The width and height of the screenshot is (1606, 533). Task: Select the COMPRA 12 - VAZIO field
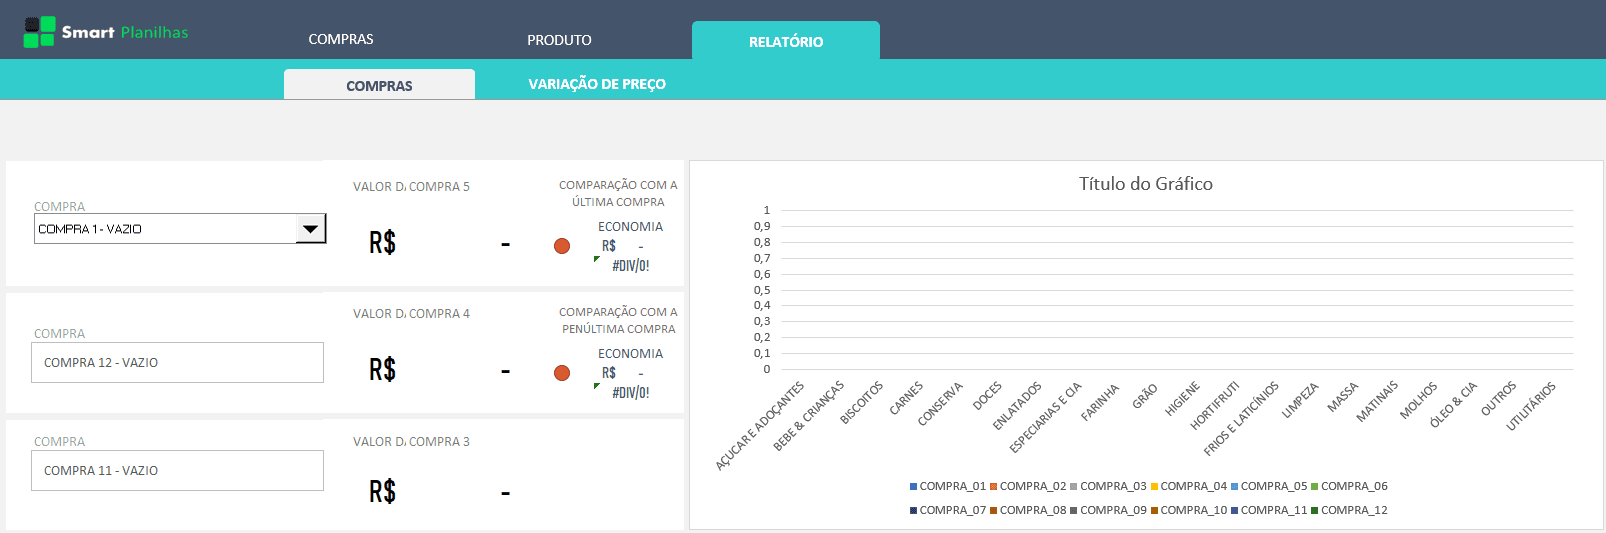[x=178, y=363]
